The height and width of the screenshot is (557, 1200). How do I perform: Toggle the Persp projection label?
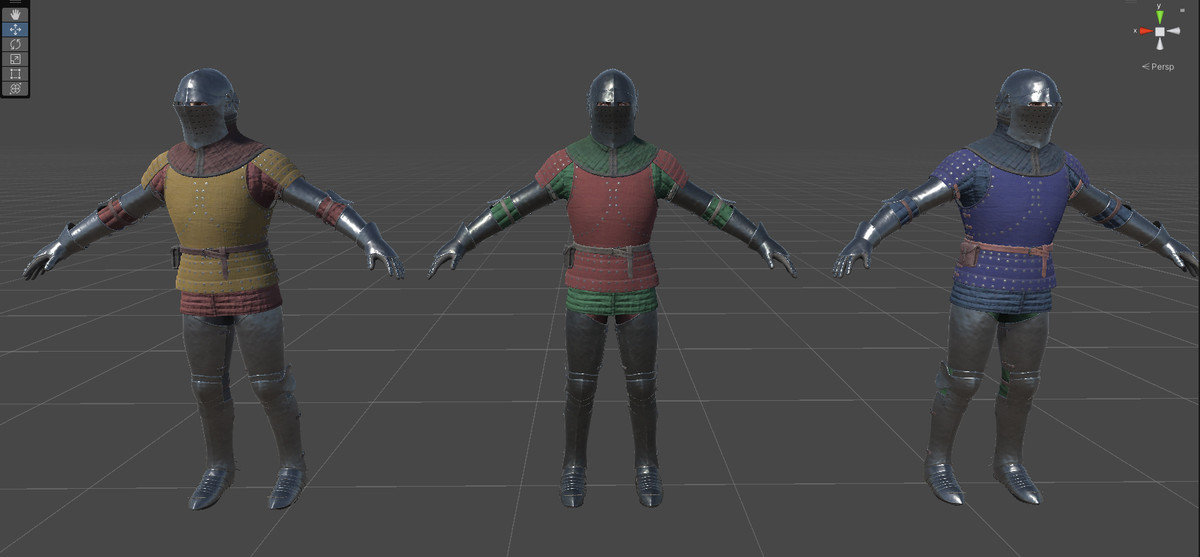[1158, 67]
